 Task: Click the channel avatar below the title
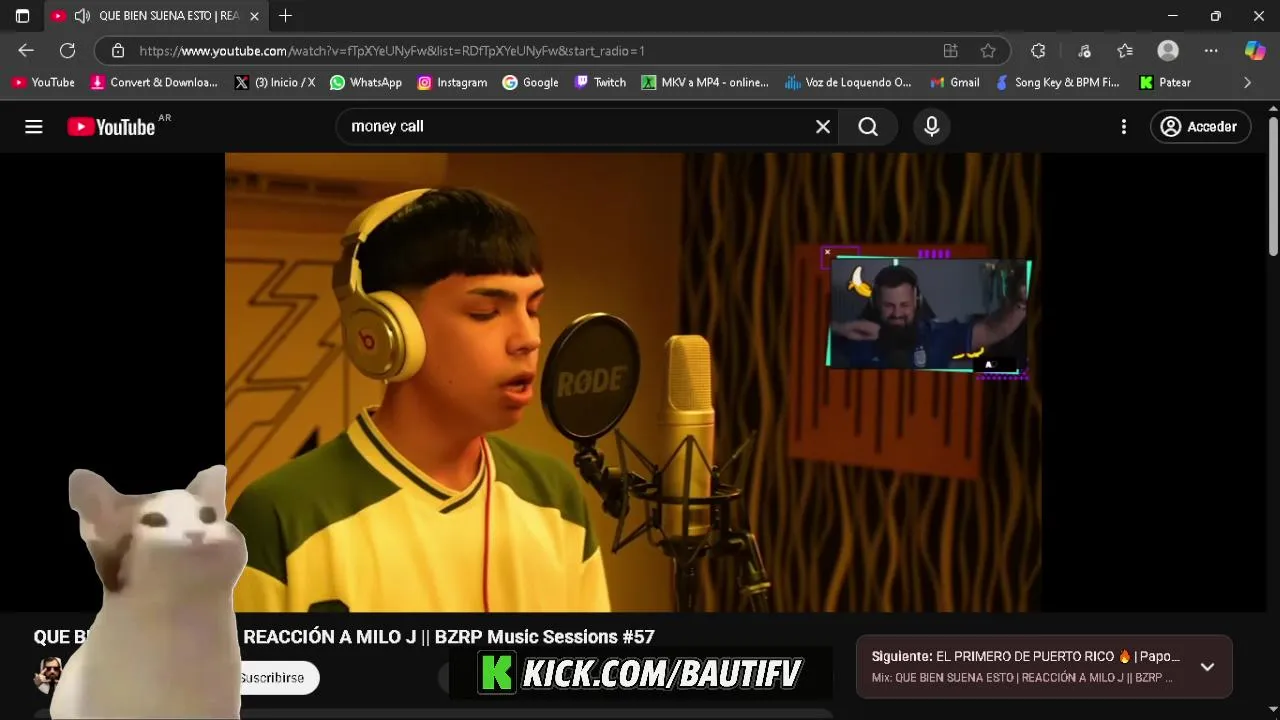(x=47, y=677)
